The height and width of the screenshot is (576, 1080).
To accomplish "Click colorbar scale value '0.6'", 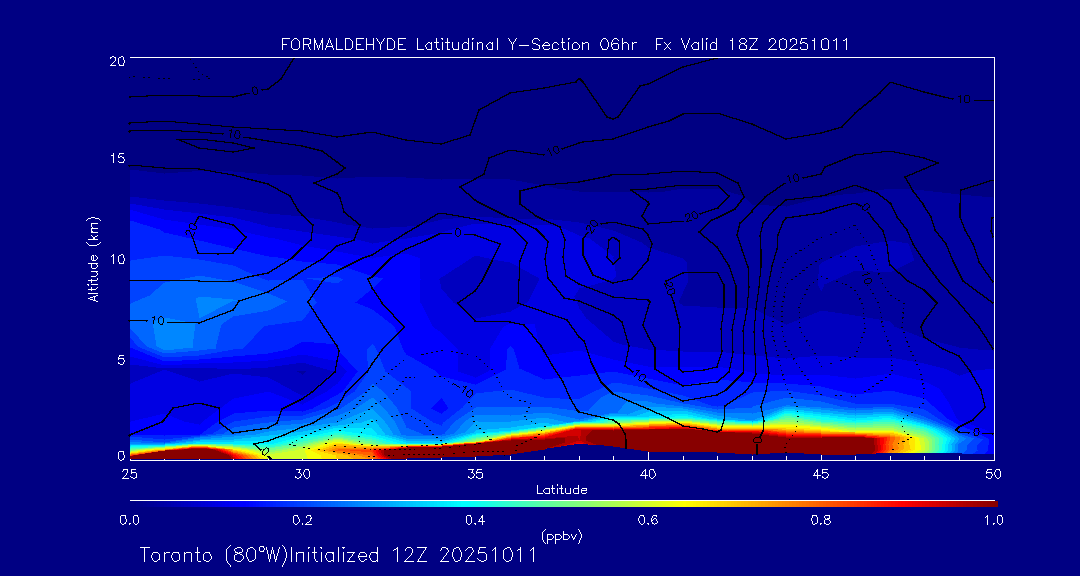I will (x=647, y=520).
